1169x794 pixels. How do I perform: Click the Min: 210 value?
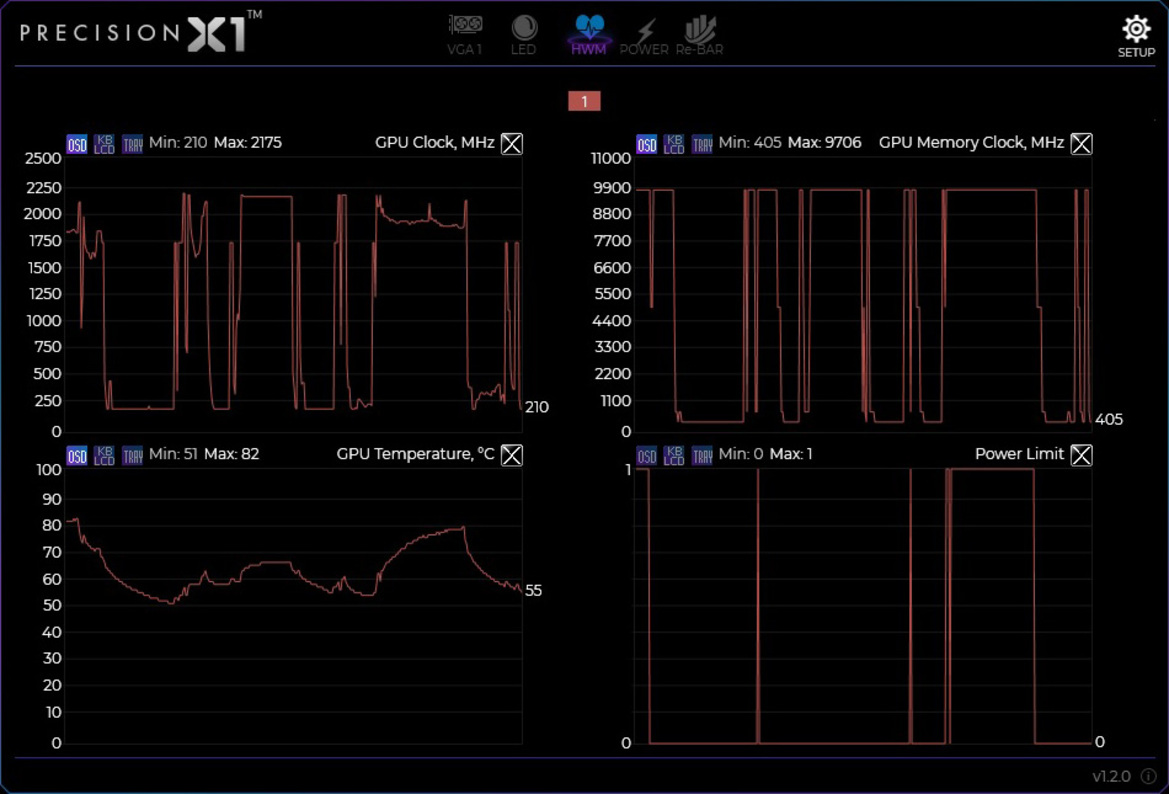tap(178, 142)
